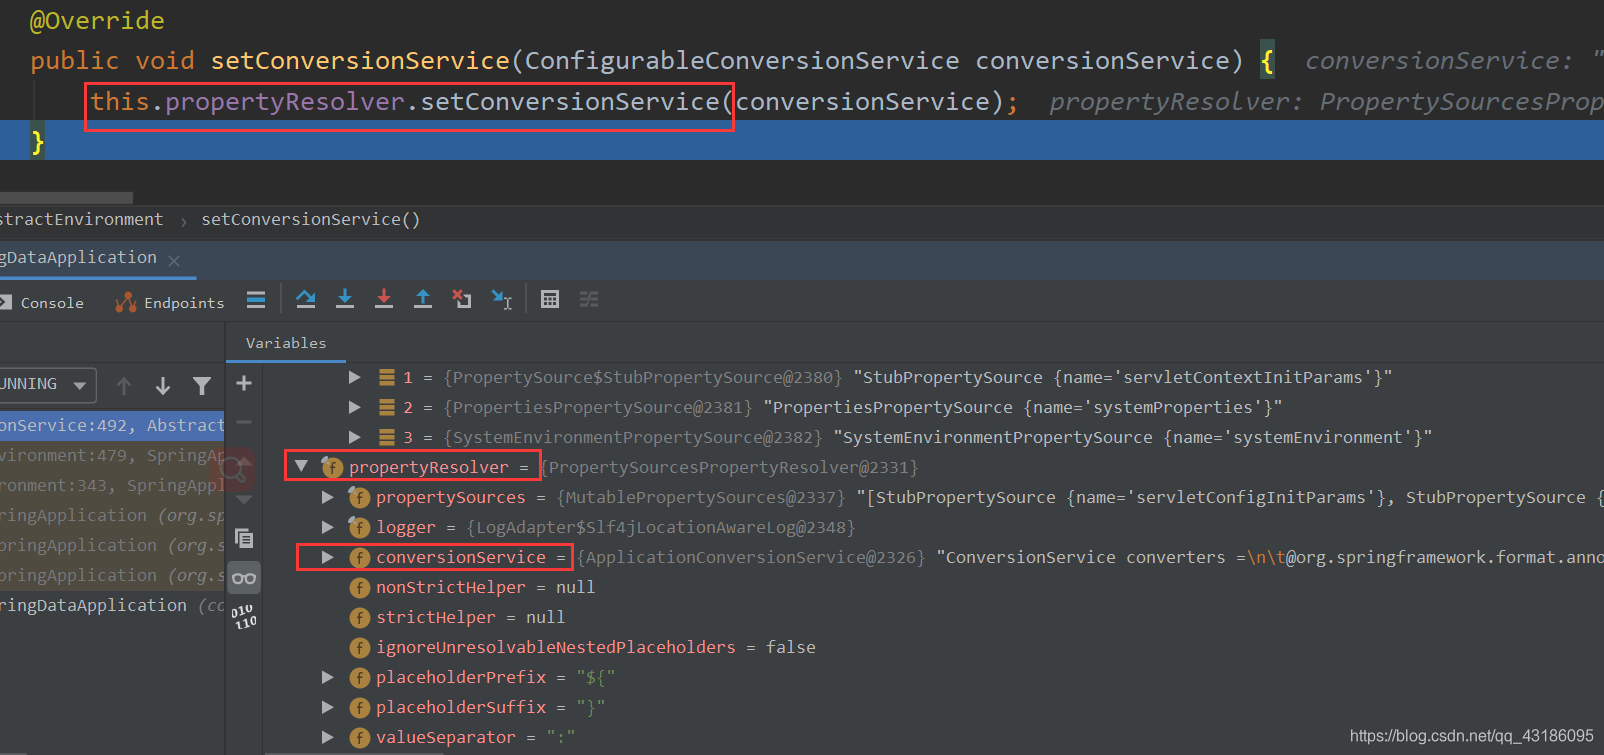Viewport: 1604px width, 755px height.
Task: Select the onService:492 stack frame
Action: (x=112, y=425)
